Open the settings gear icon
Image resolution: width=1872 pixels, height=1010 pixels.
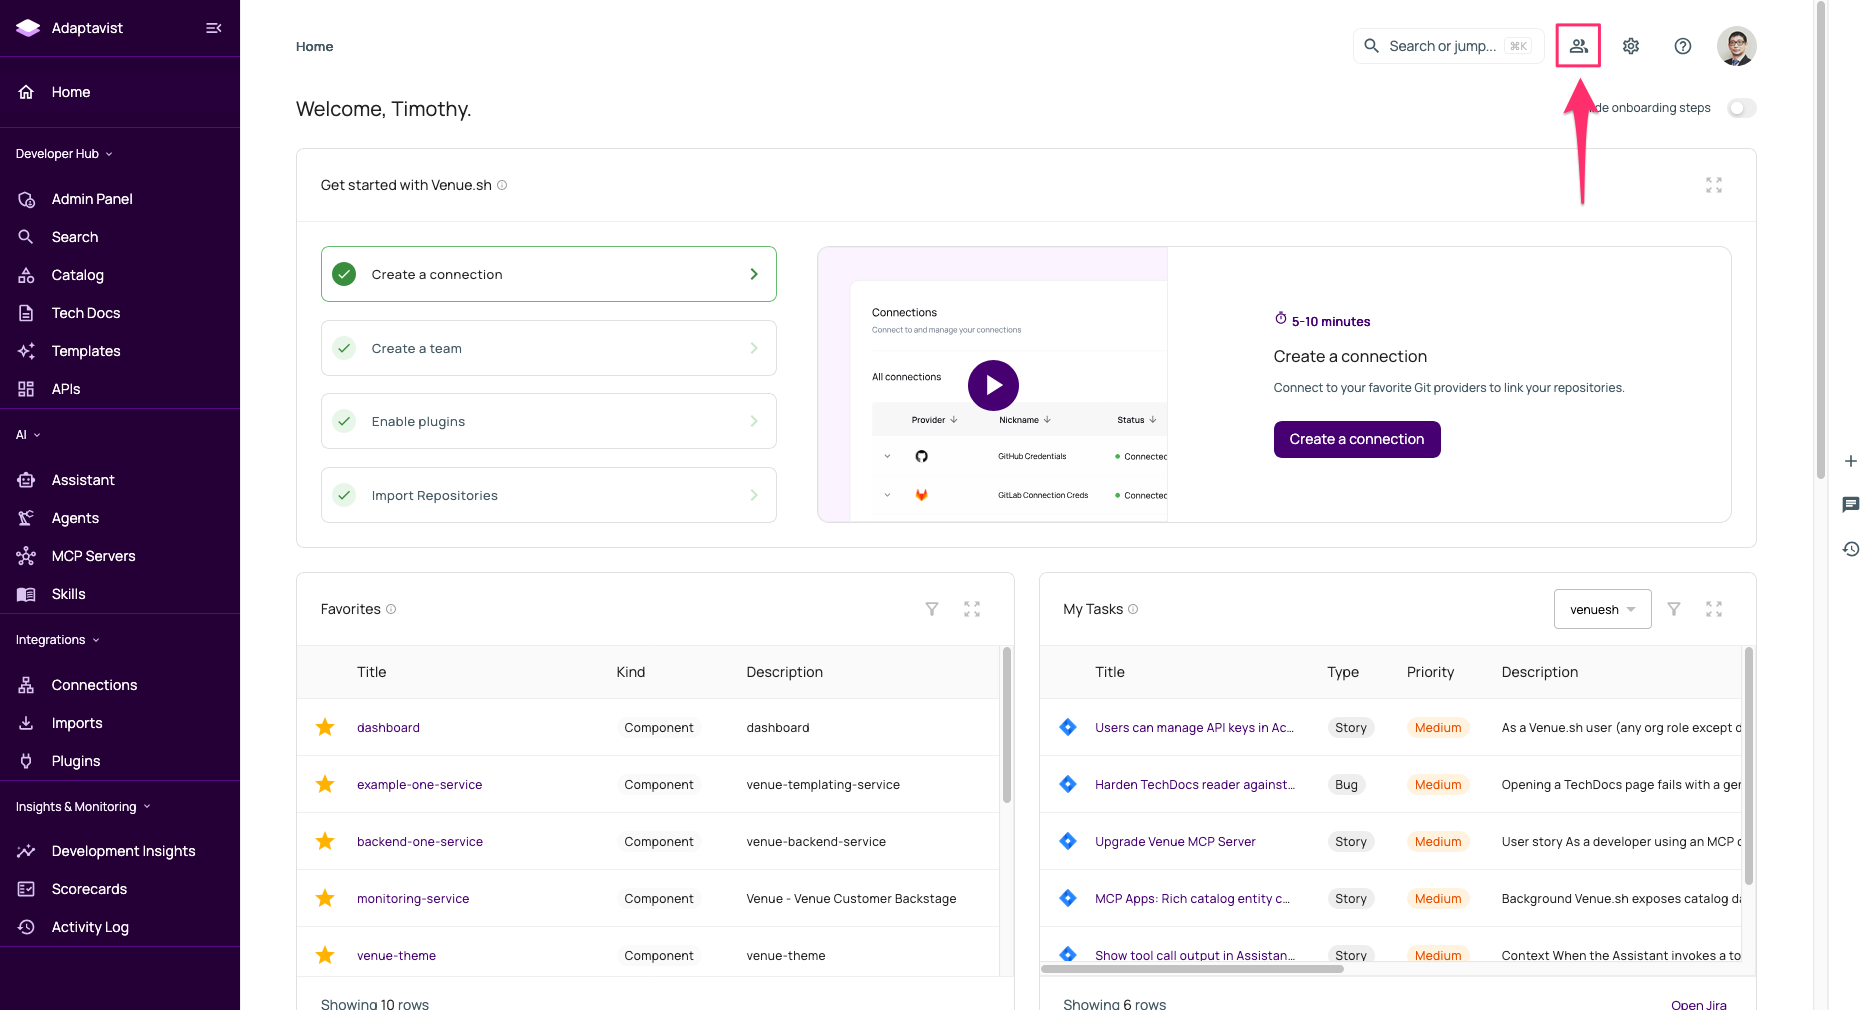tap(1631, 46)
